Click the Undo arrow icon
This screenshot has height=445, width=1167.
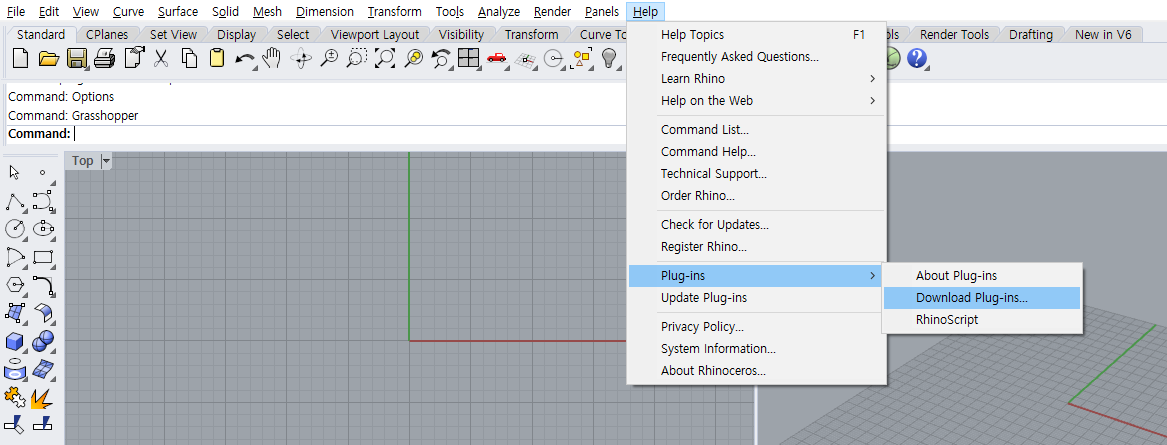click(x=244, y=58)
